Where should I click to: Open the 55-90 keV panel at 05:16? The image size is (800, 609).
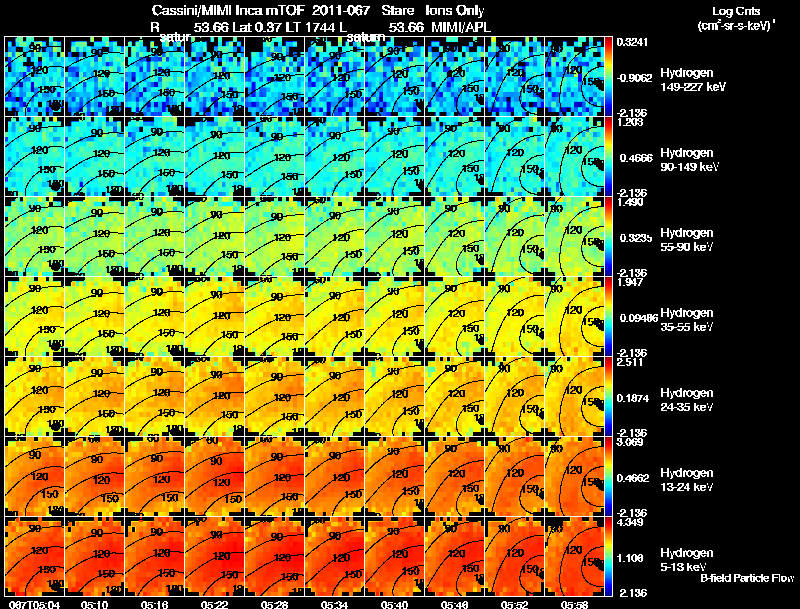pos(154,236)
